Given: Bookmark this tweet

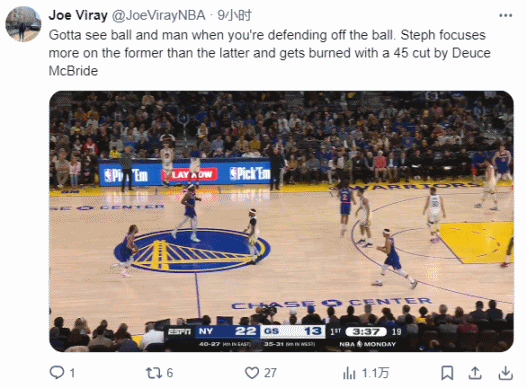Looking at the screenshot, I should 447,373.
